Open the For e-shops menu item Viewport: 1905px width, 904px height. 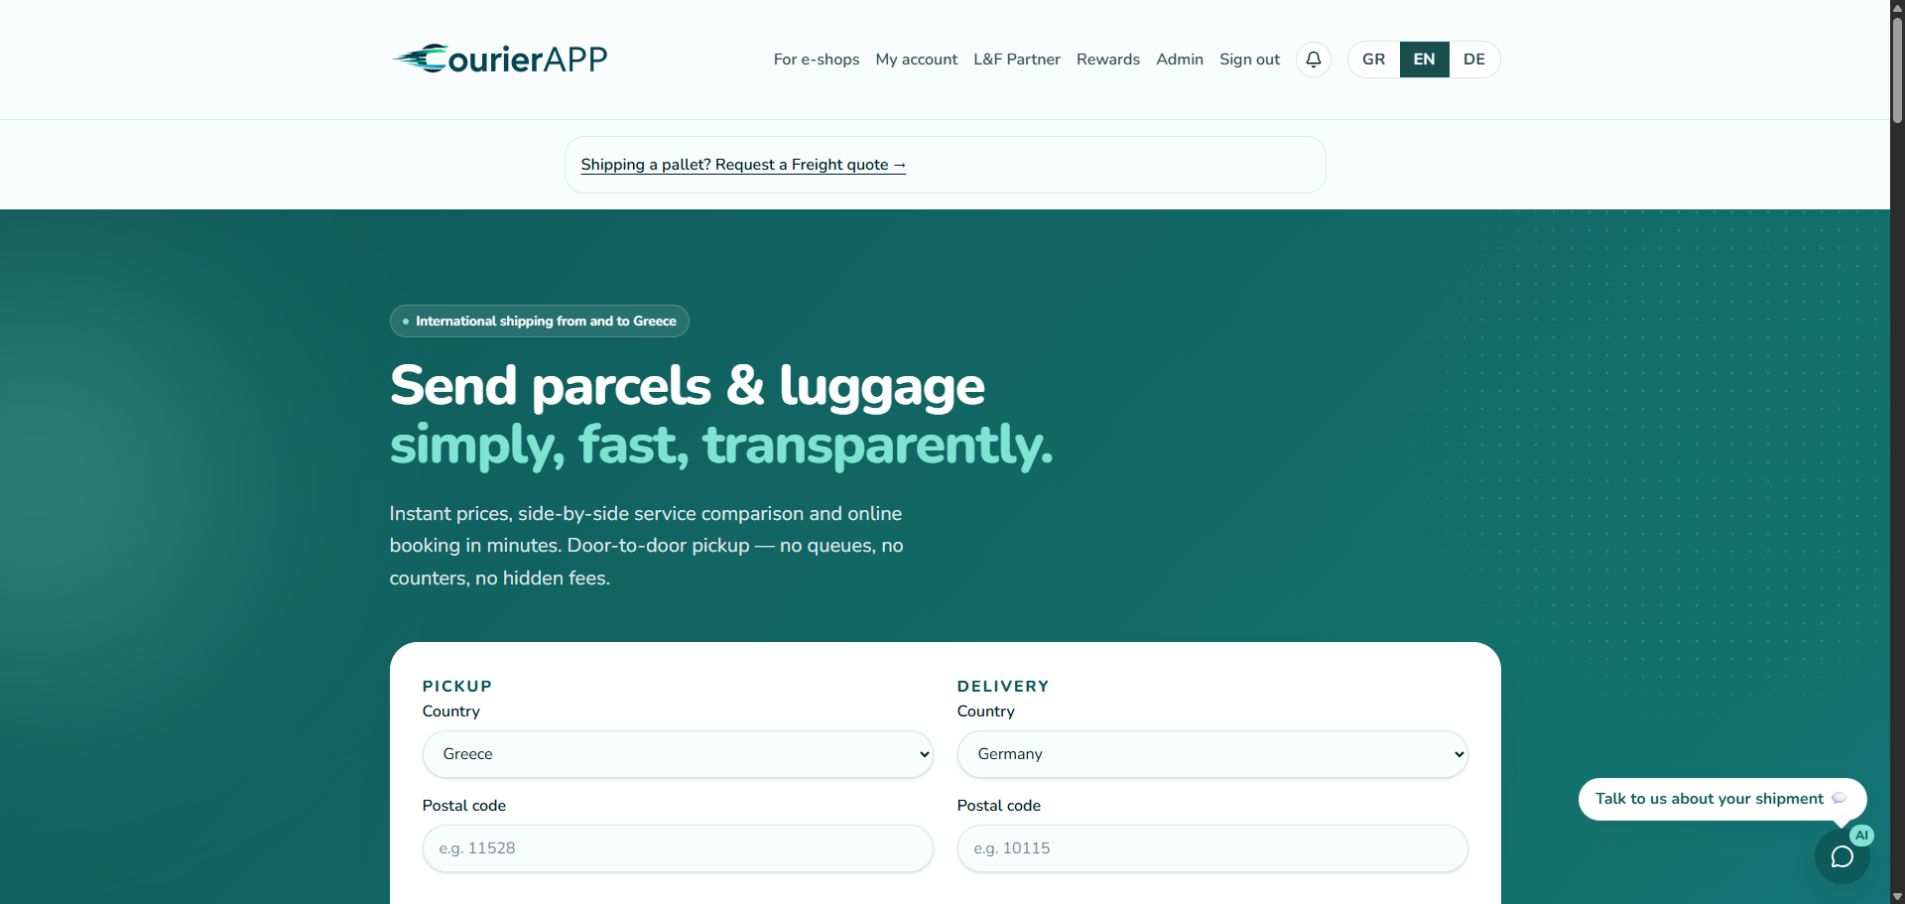[816, 59]
